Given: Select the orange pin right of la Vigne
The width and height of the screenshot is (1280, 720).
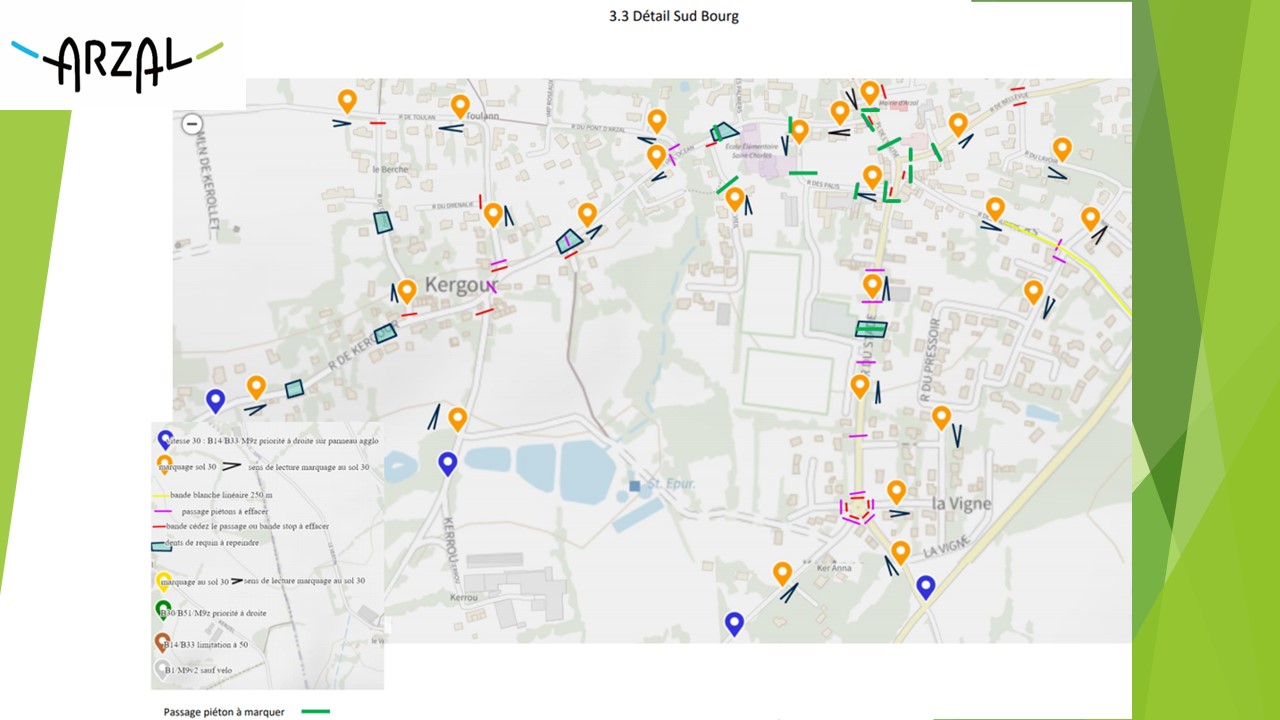Looking at the screenshot, I should [x=941, y=417].
